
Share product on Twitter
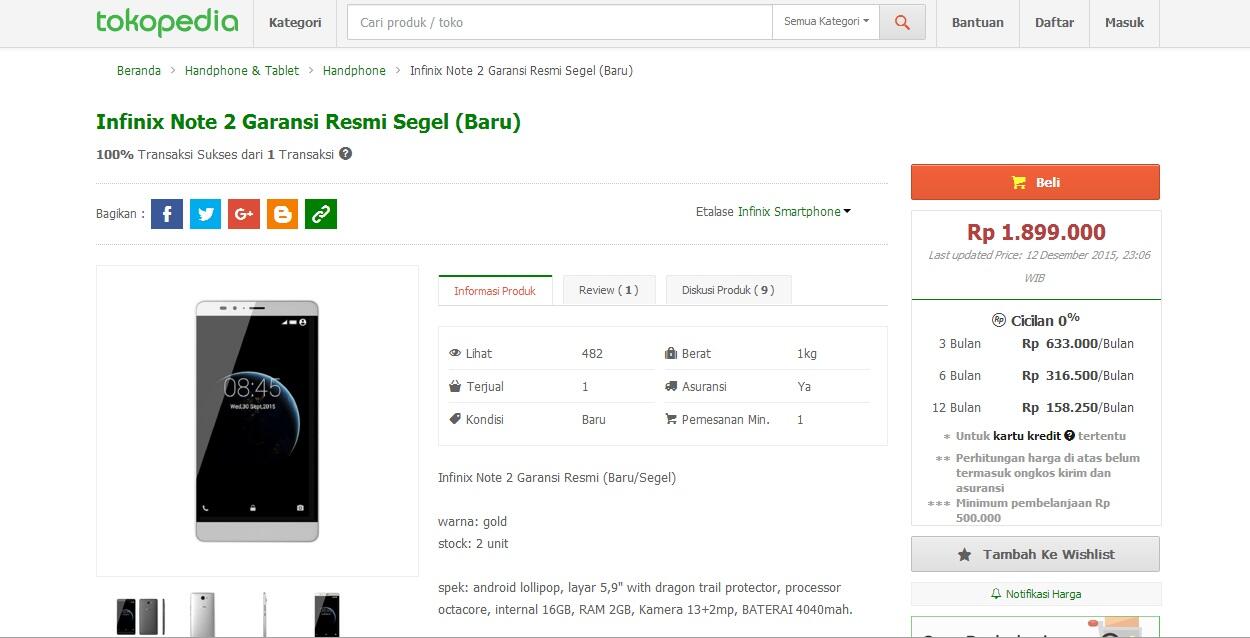coord(205,213)
